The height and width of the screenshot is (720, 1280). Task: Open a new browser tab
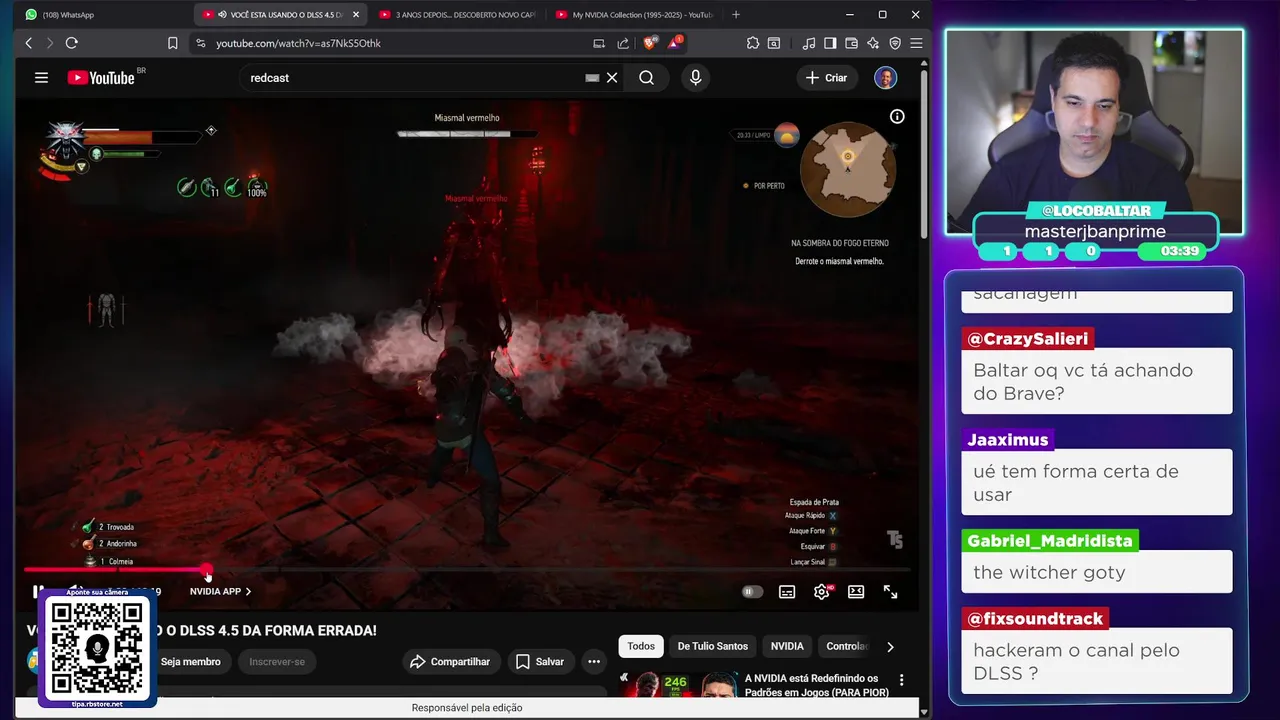point(736,15)
